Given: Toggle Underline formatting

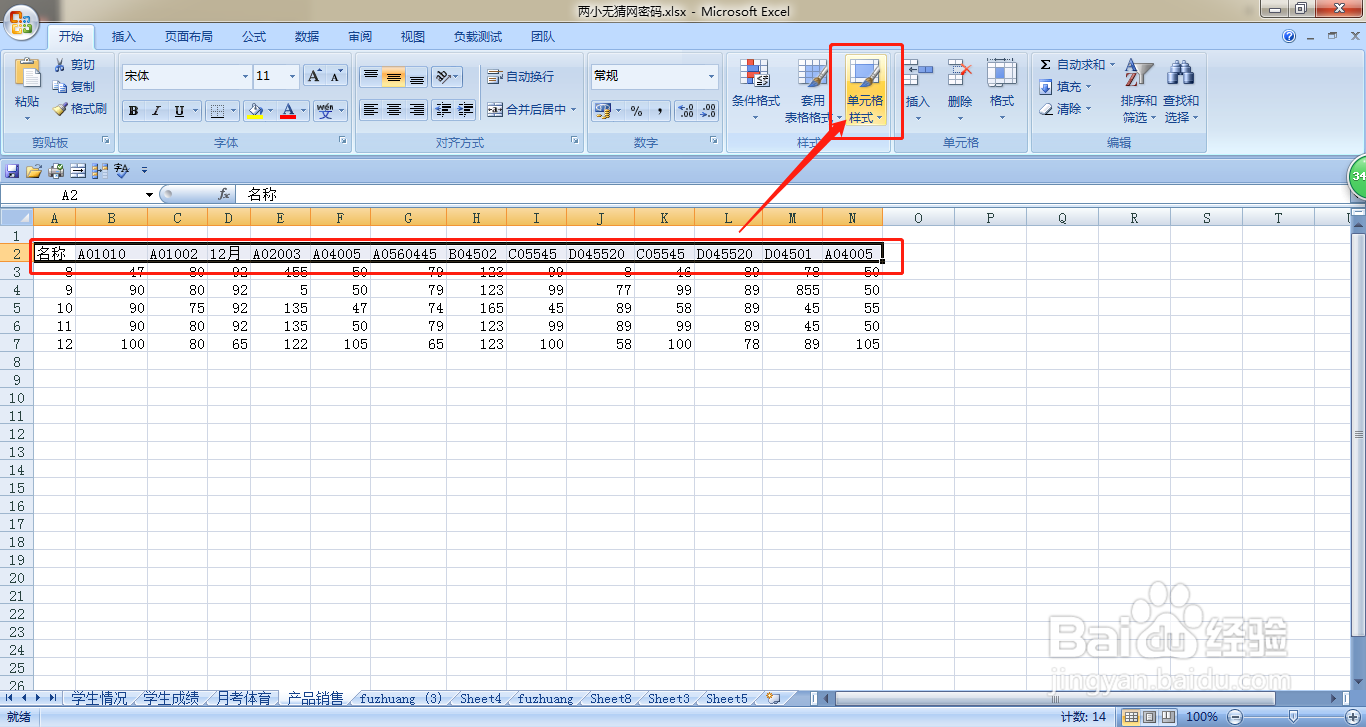Looking at the screenshot, I should tap(179, 111).
